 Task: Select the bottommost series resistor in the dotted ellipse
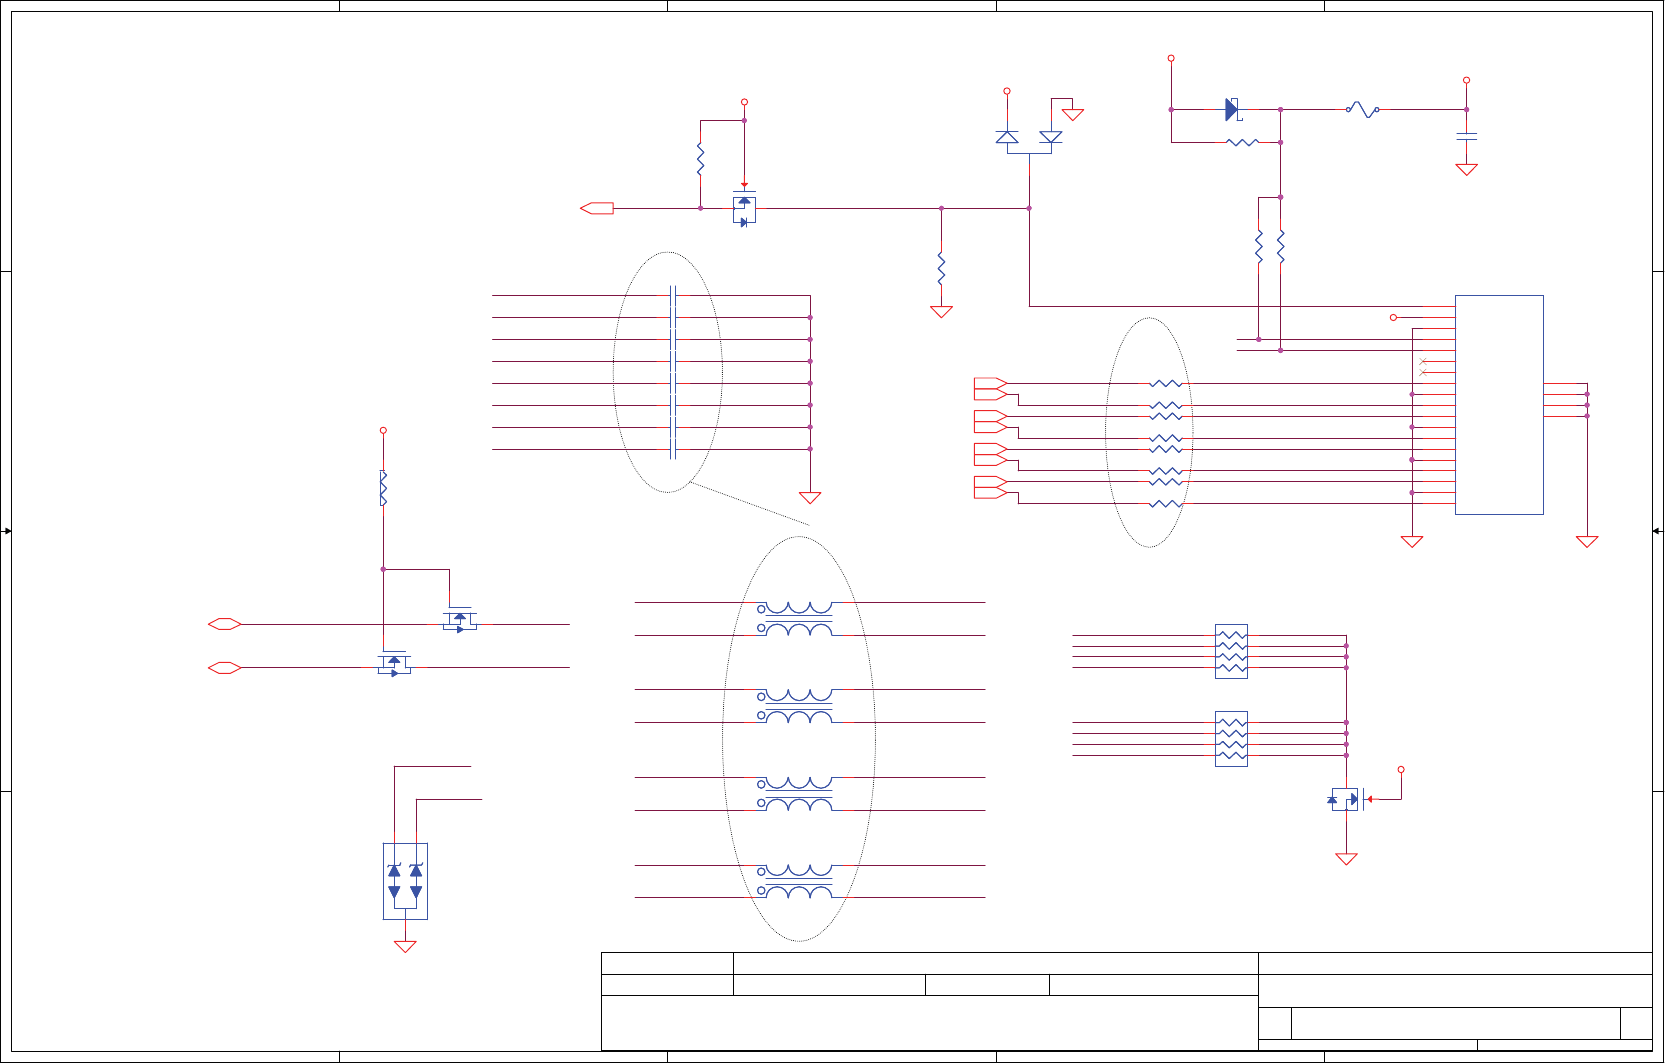[1166, 504]
